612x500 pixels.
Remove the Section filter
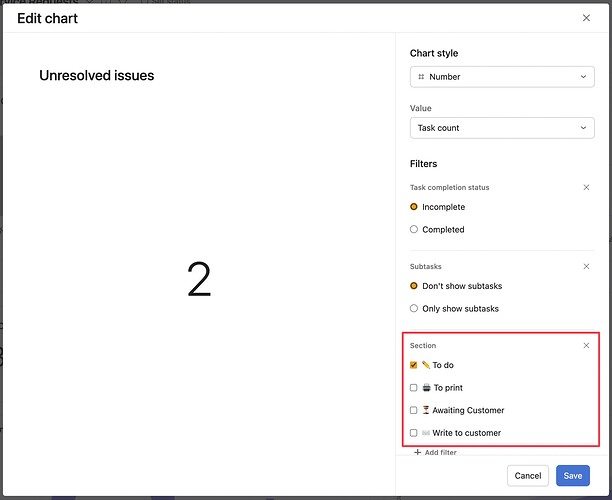586,345
